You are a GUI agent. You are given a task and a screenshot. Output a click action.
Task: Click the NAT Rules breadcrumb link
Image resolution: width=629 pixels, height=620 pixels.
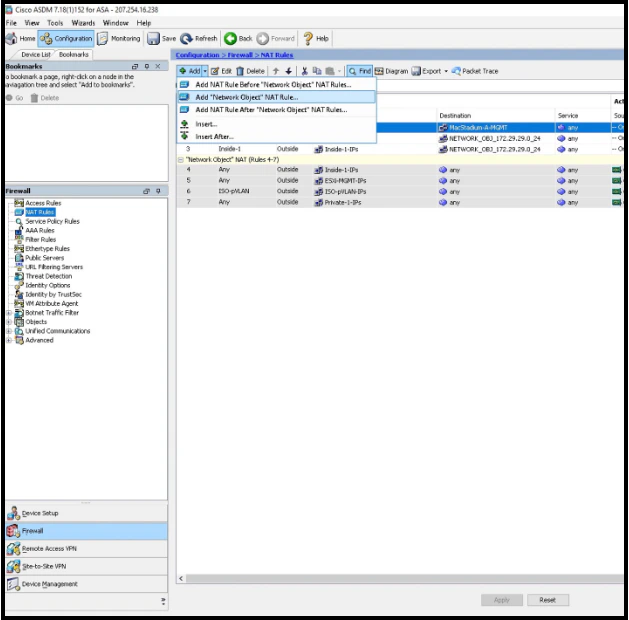277,55
